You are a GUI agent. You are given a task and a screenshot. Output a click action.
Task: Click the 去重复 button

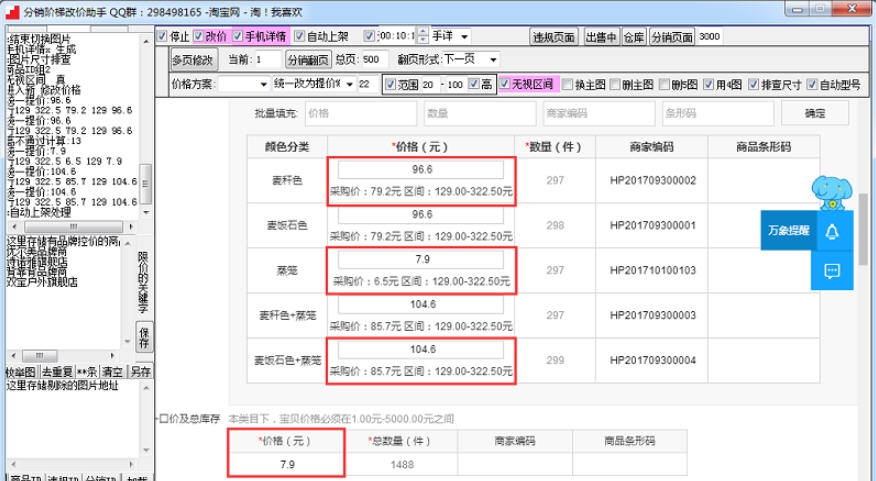(57, 372)
